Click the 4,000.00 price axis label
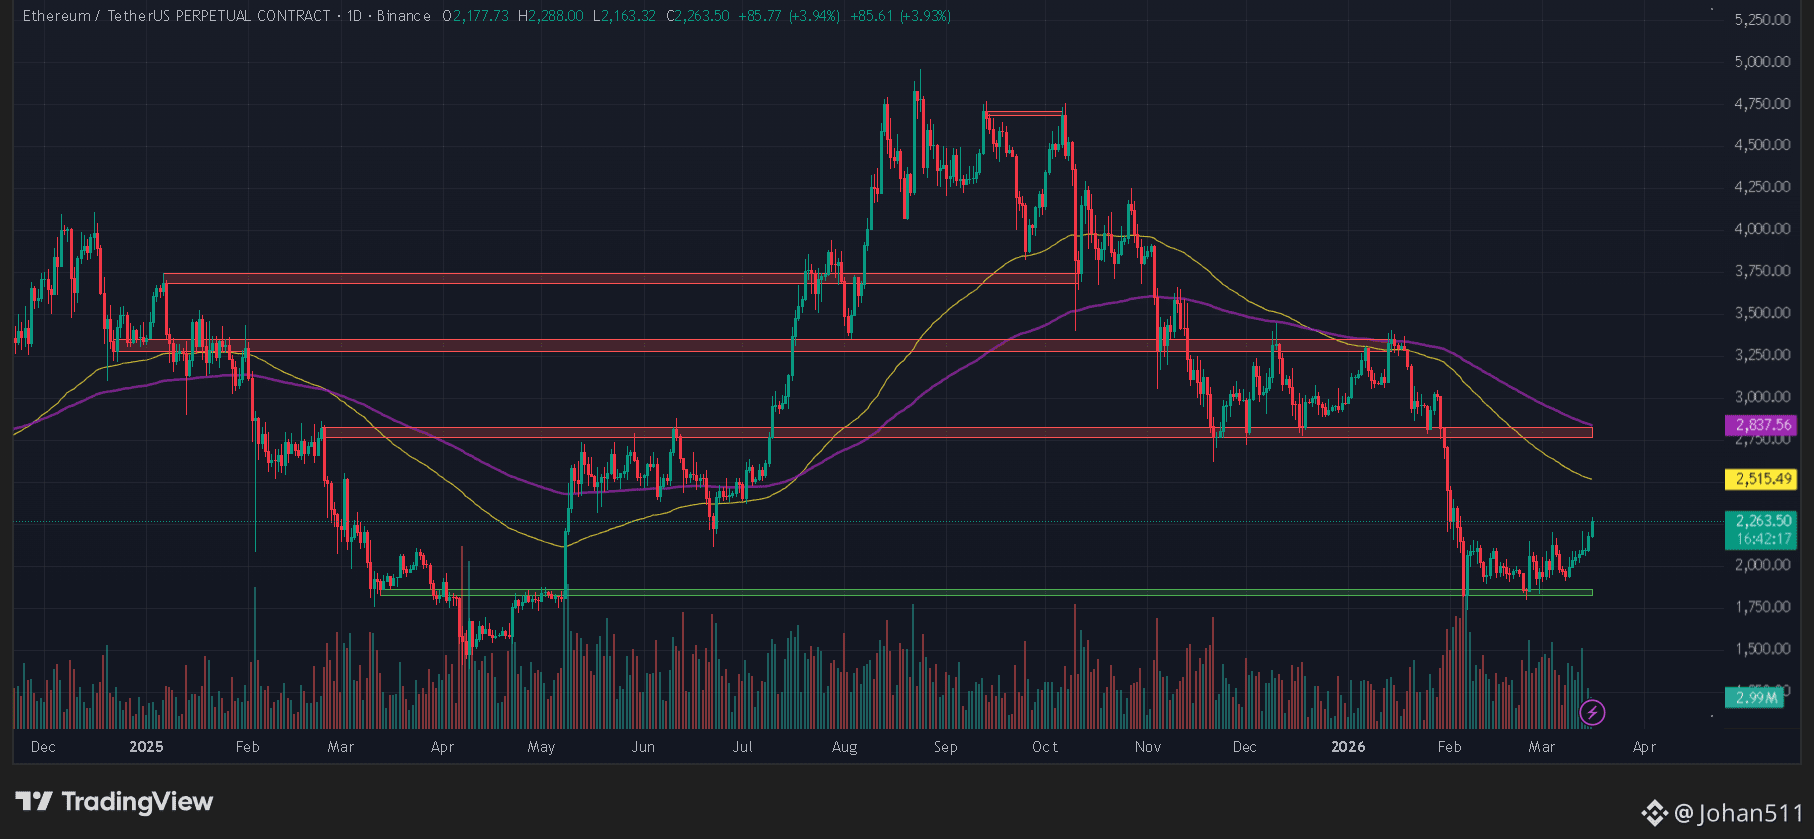This screenshot has width=1814, height=839. tap(1762, 229)
